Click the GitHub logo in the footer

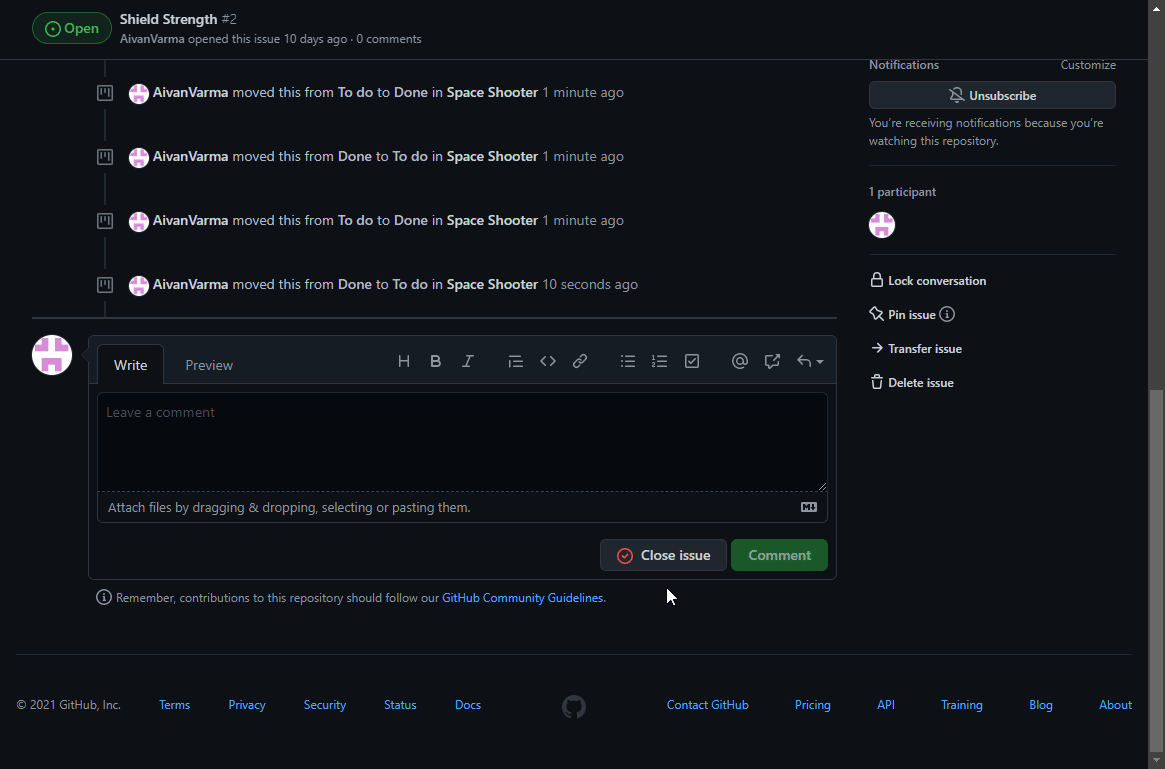[574, 707]
